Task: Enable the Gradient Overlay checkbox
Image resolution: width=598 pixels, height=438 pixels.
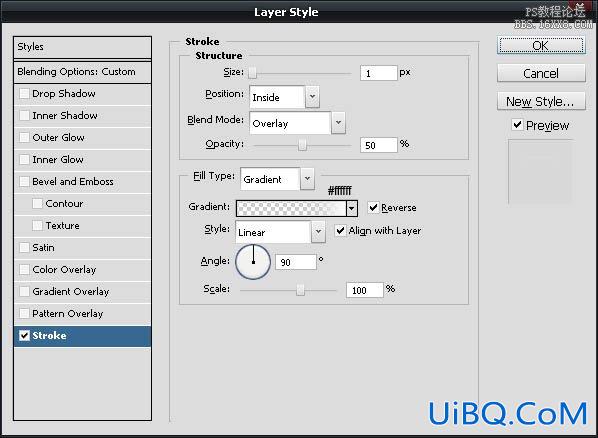Action: [24, 291]
